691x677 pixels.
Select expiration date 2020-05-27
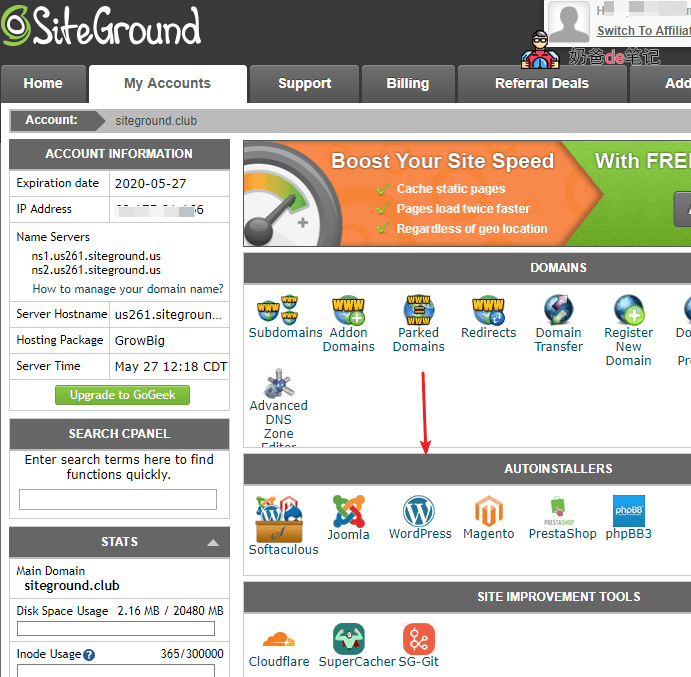tap(151, 184)
